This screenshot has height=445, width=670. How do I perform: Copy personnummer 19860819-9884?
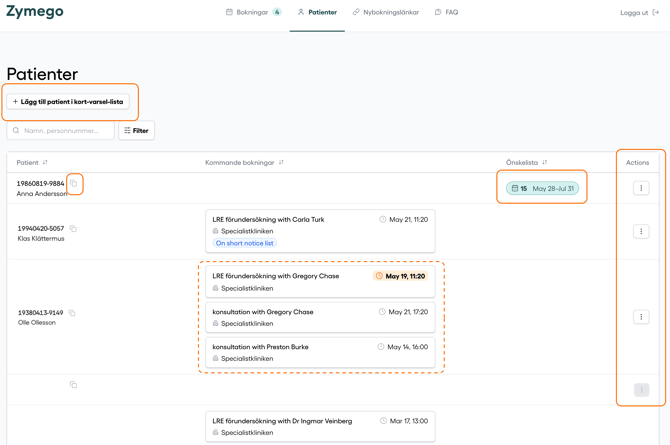pos(73,183)
